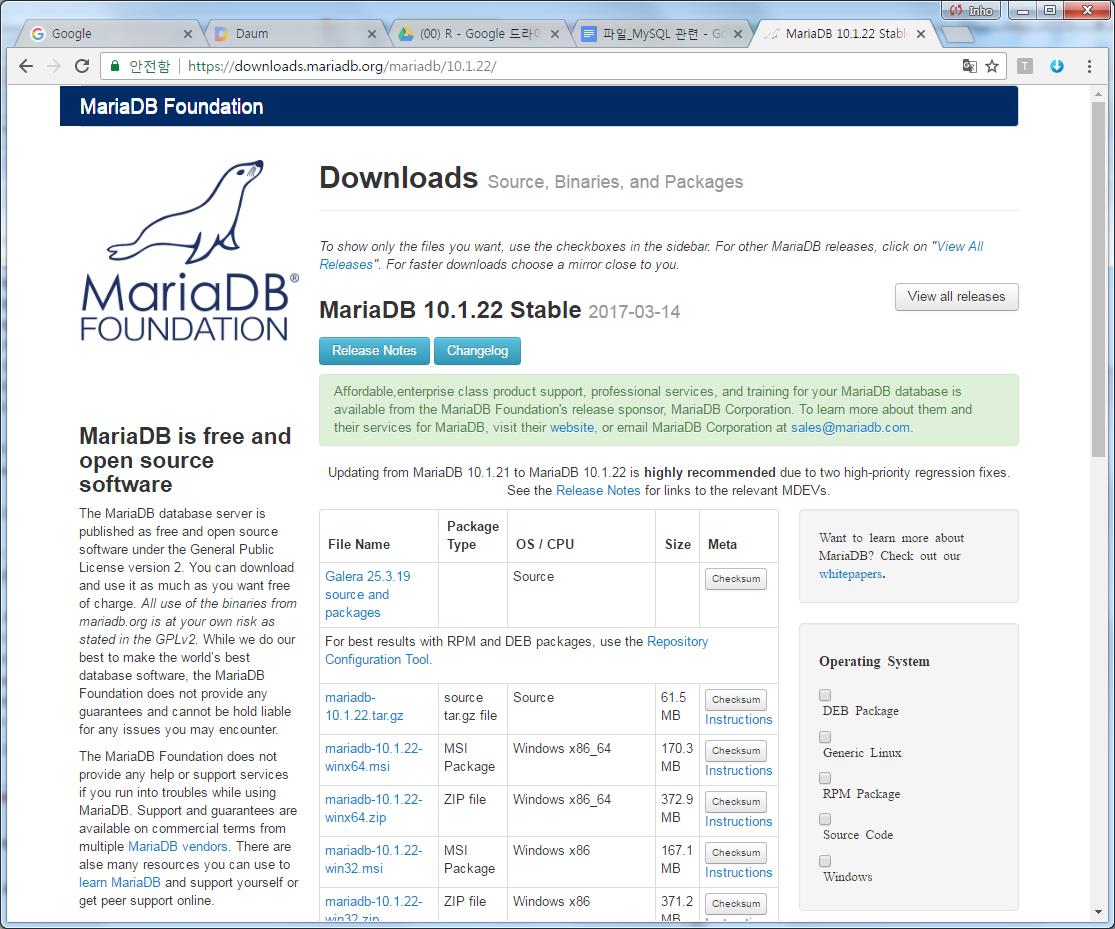Check the DEB Package checkbox
Viewport: 1115px width, 929px height.
[825, 695]
